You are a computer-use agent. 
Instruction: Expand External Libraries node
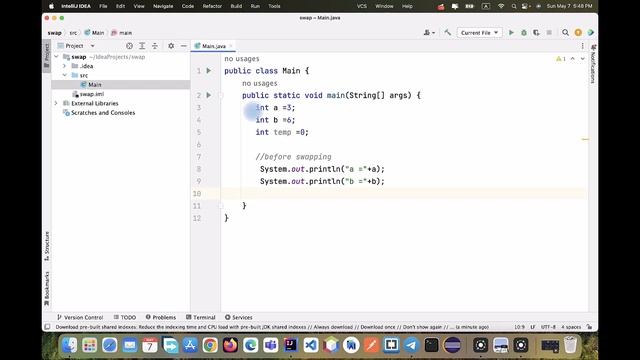tap(56, 103)
